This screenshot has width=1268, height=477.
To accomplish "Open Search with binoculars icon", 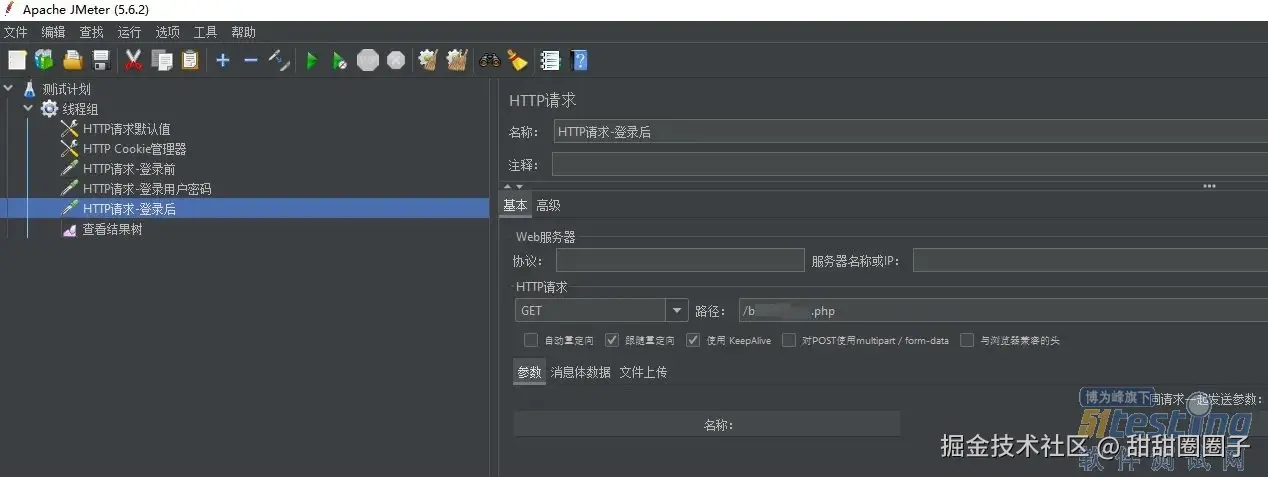I will (489, 60).
